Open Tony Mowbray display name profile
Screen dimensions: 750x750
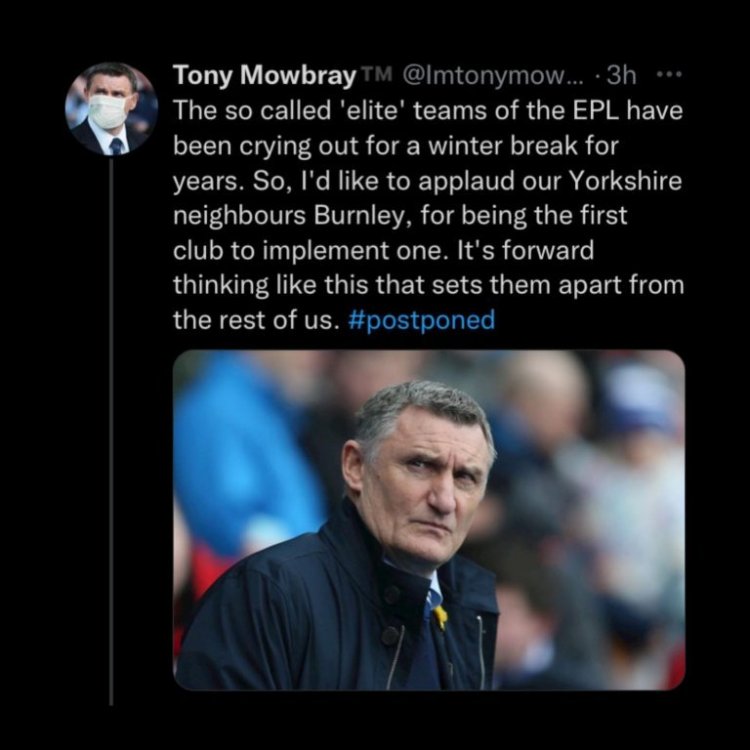(265, 76)
